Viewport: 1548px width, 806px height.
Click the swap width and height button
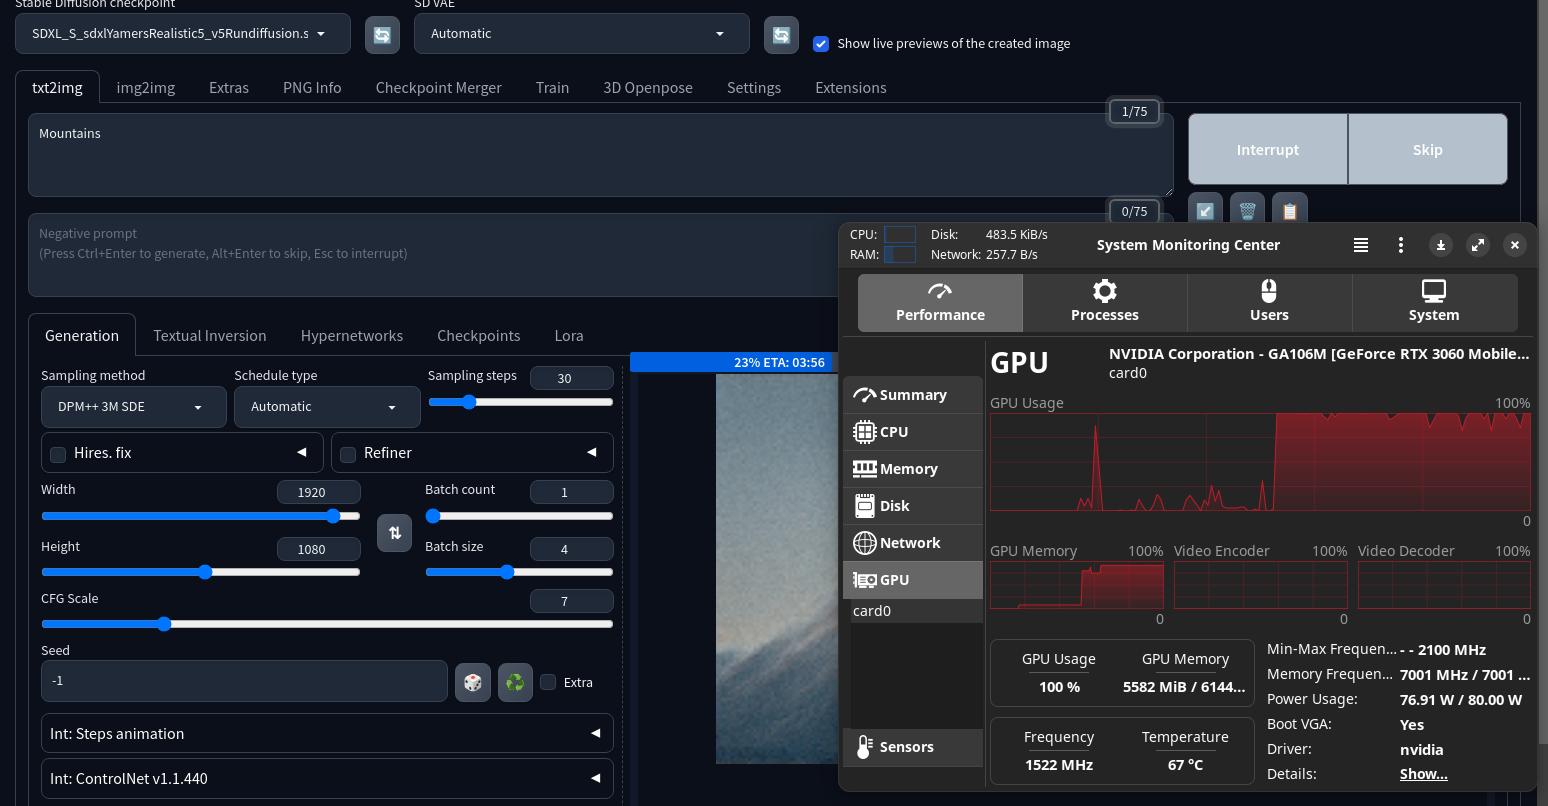[394, 533]
